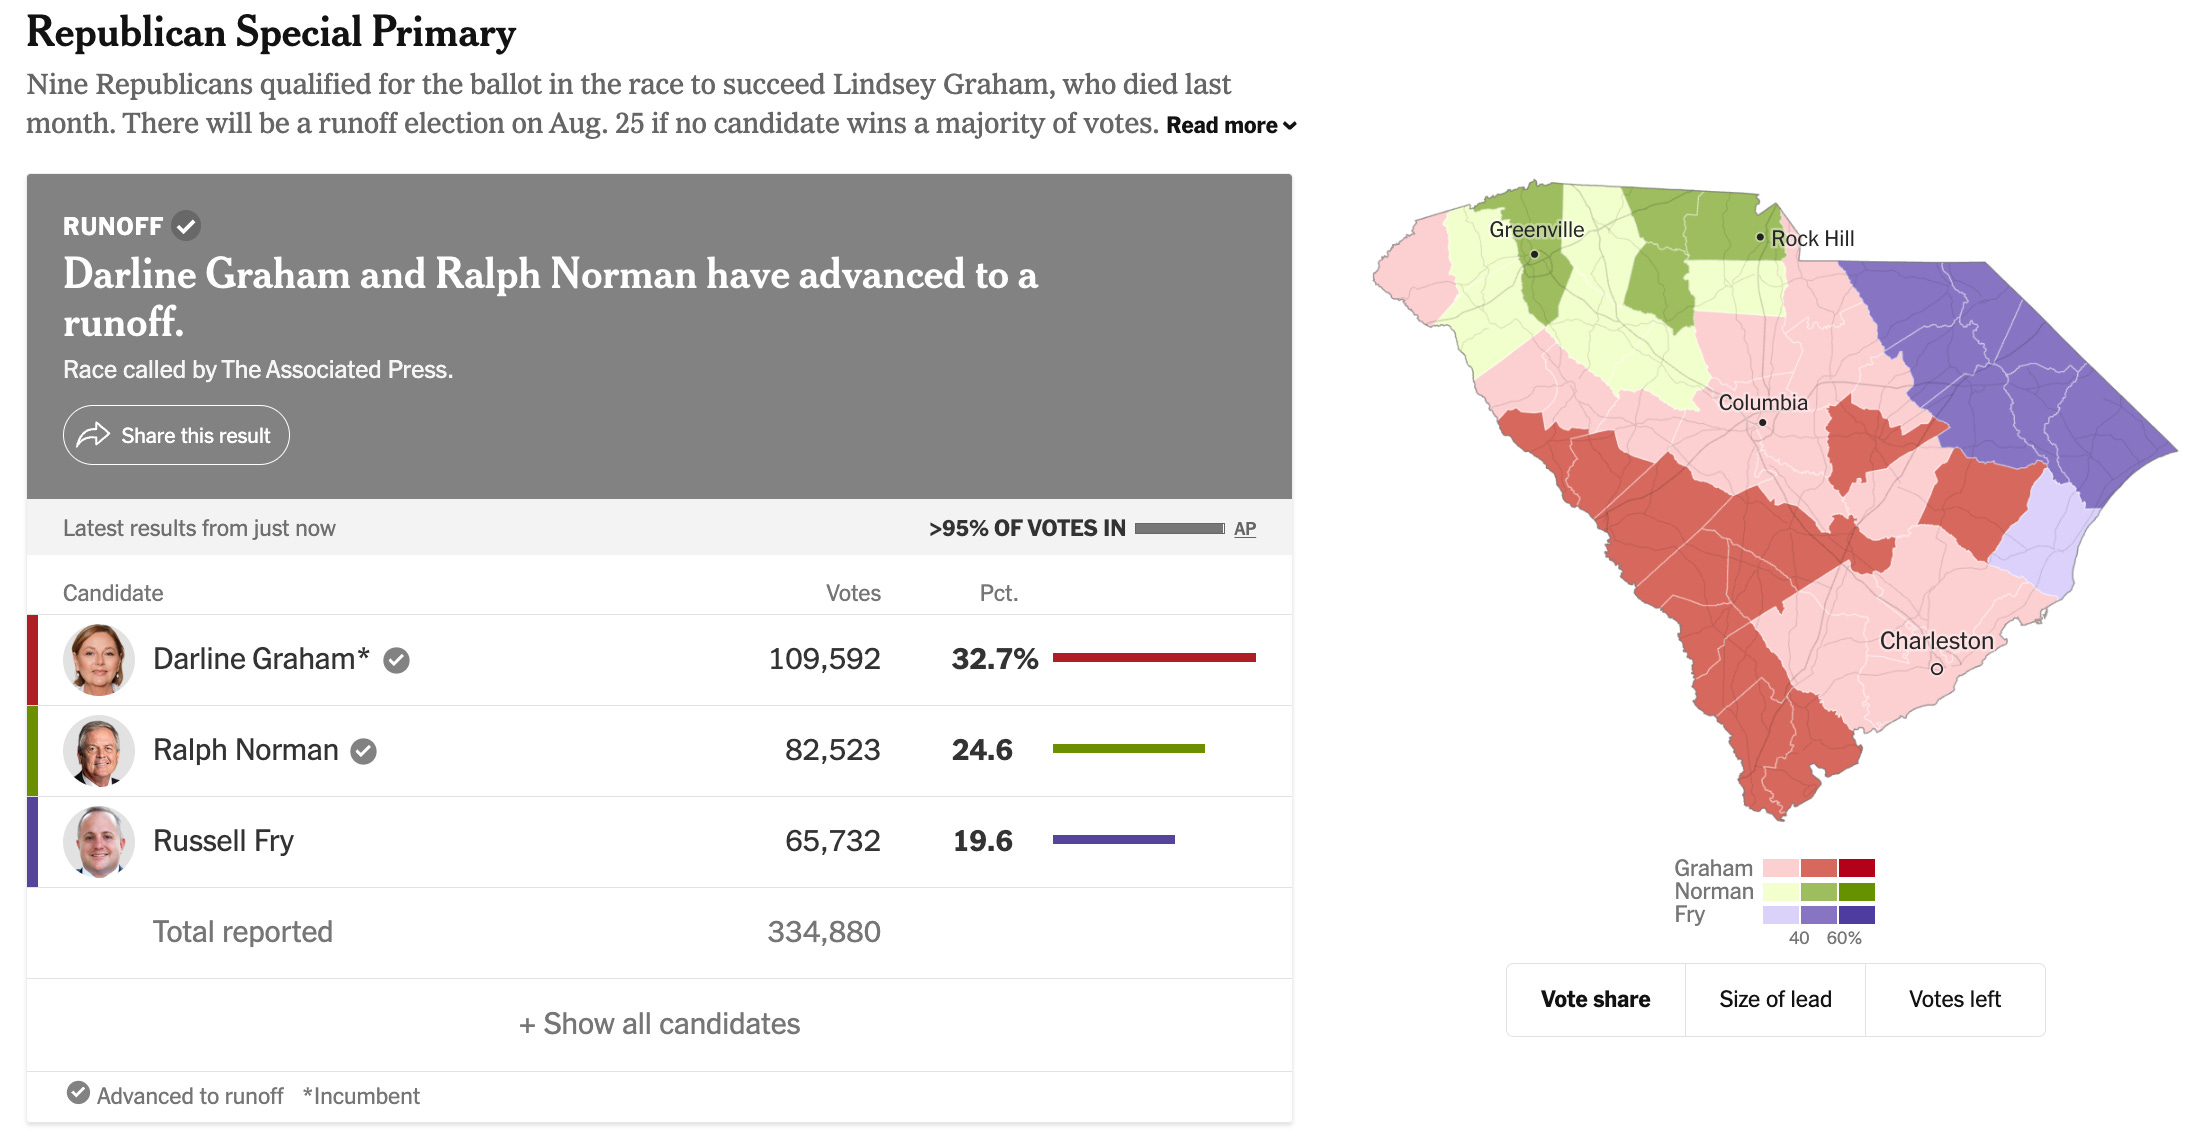The height and width of the screenshot is (1132, 2200).
Task: Click the votes-in progress bar
Action: (1180, 528)
